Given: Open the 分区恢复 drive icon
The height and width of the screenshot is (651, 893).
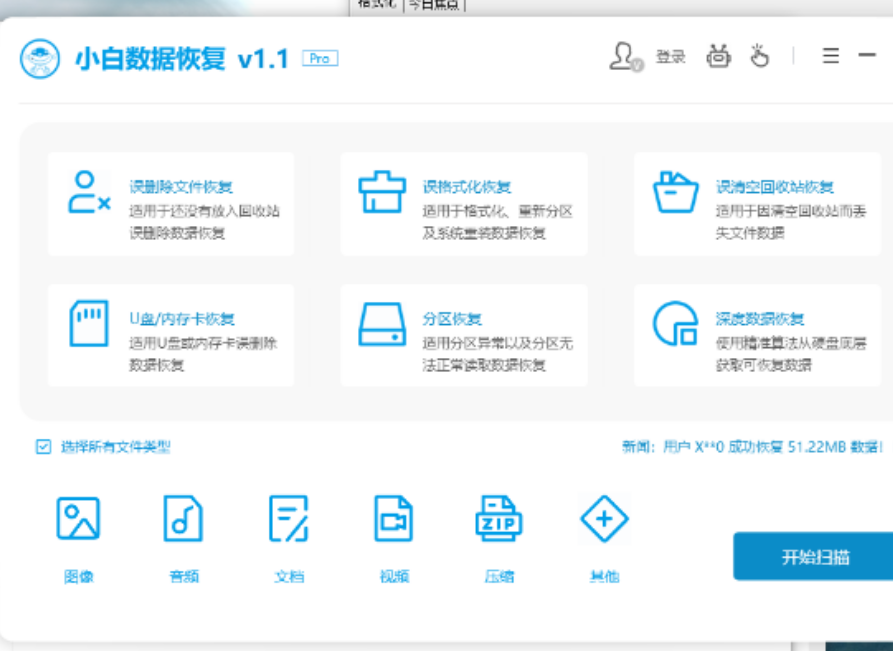Looking at the screenshot, I should (382, 324).
